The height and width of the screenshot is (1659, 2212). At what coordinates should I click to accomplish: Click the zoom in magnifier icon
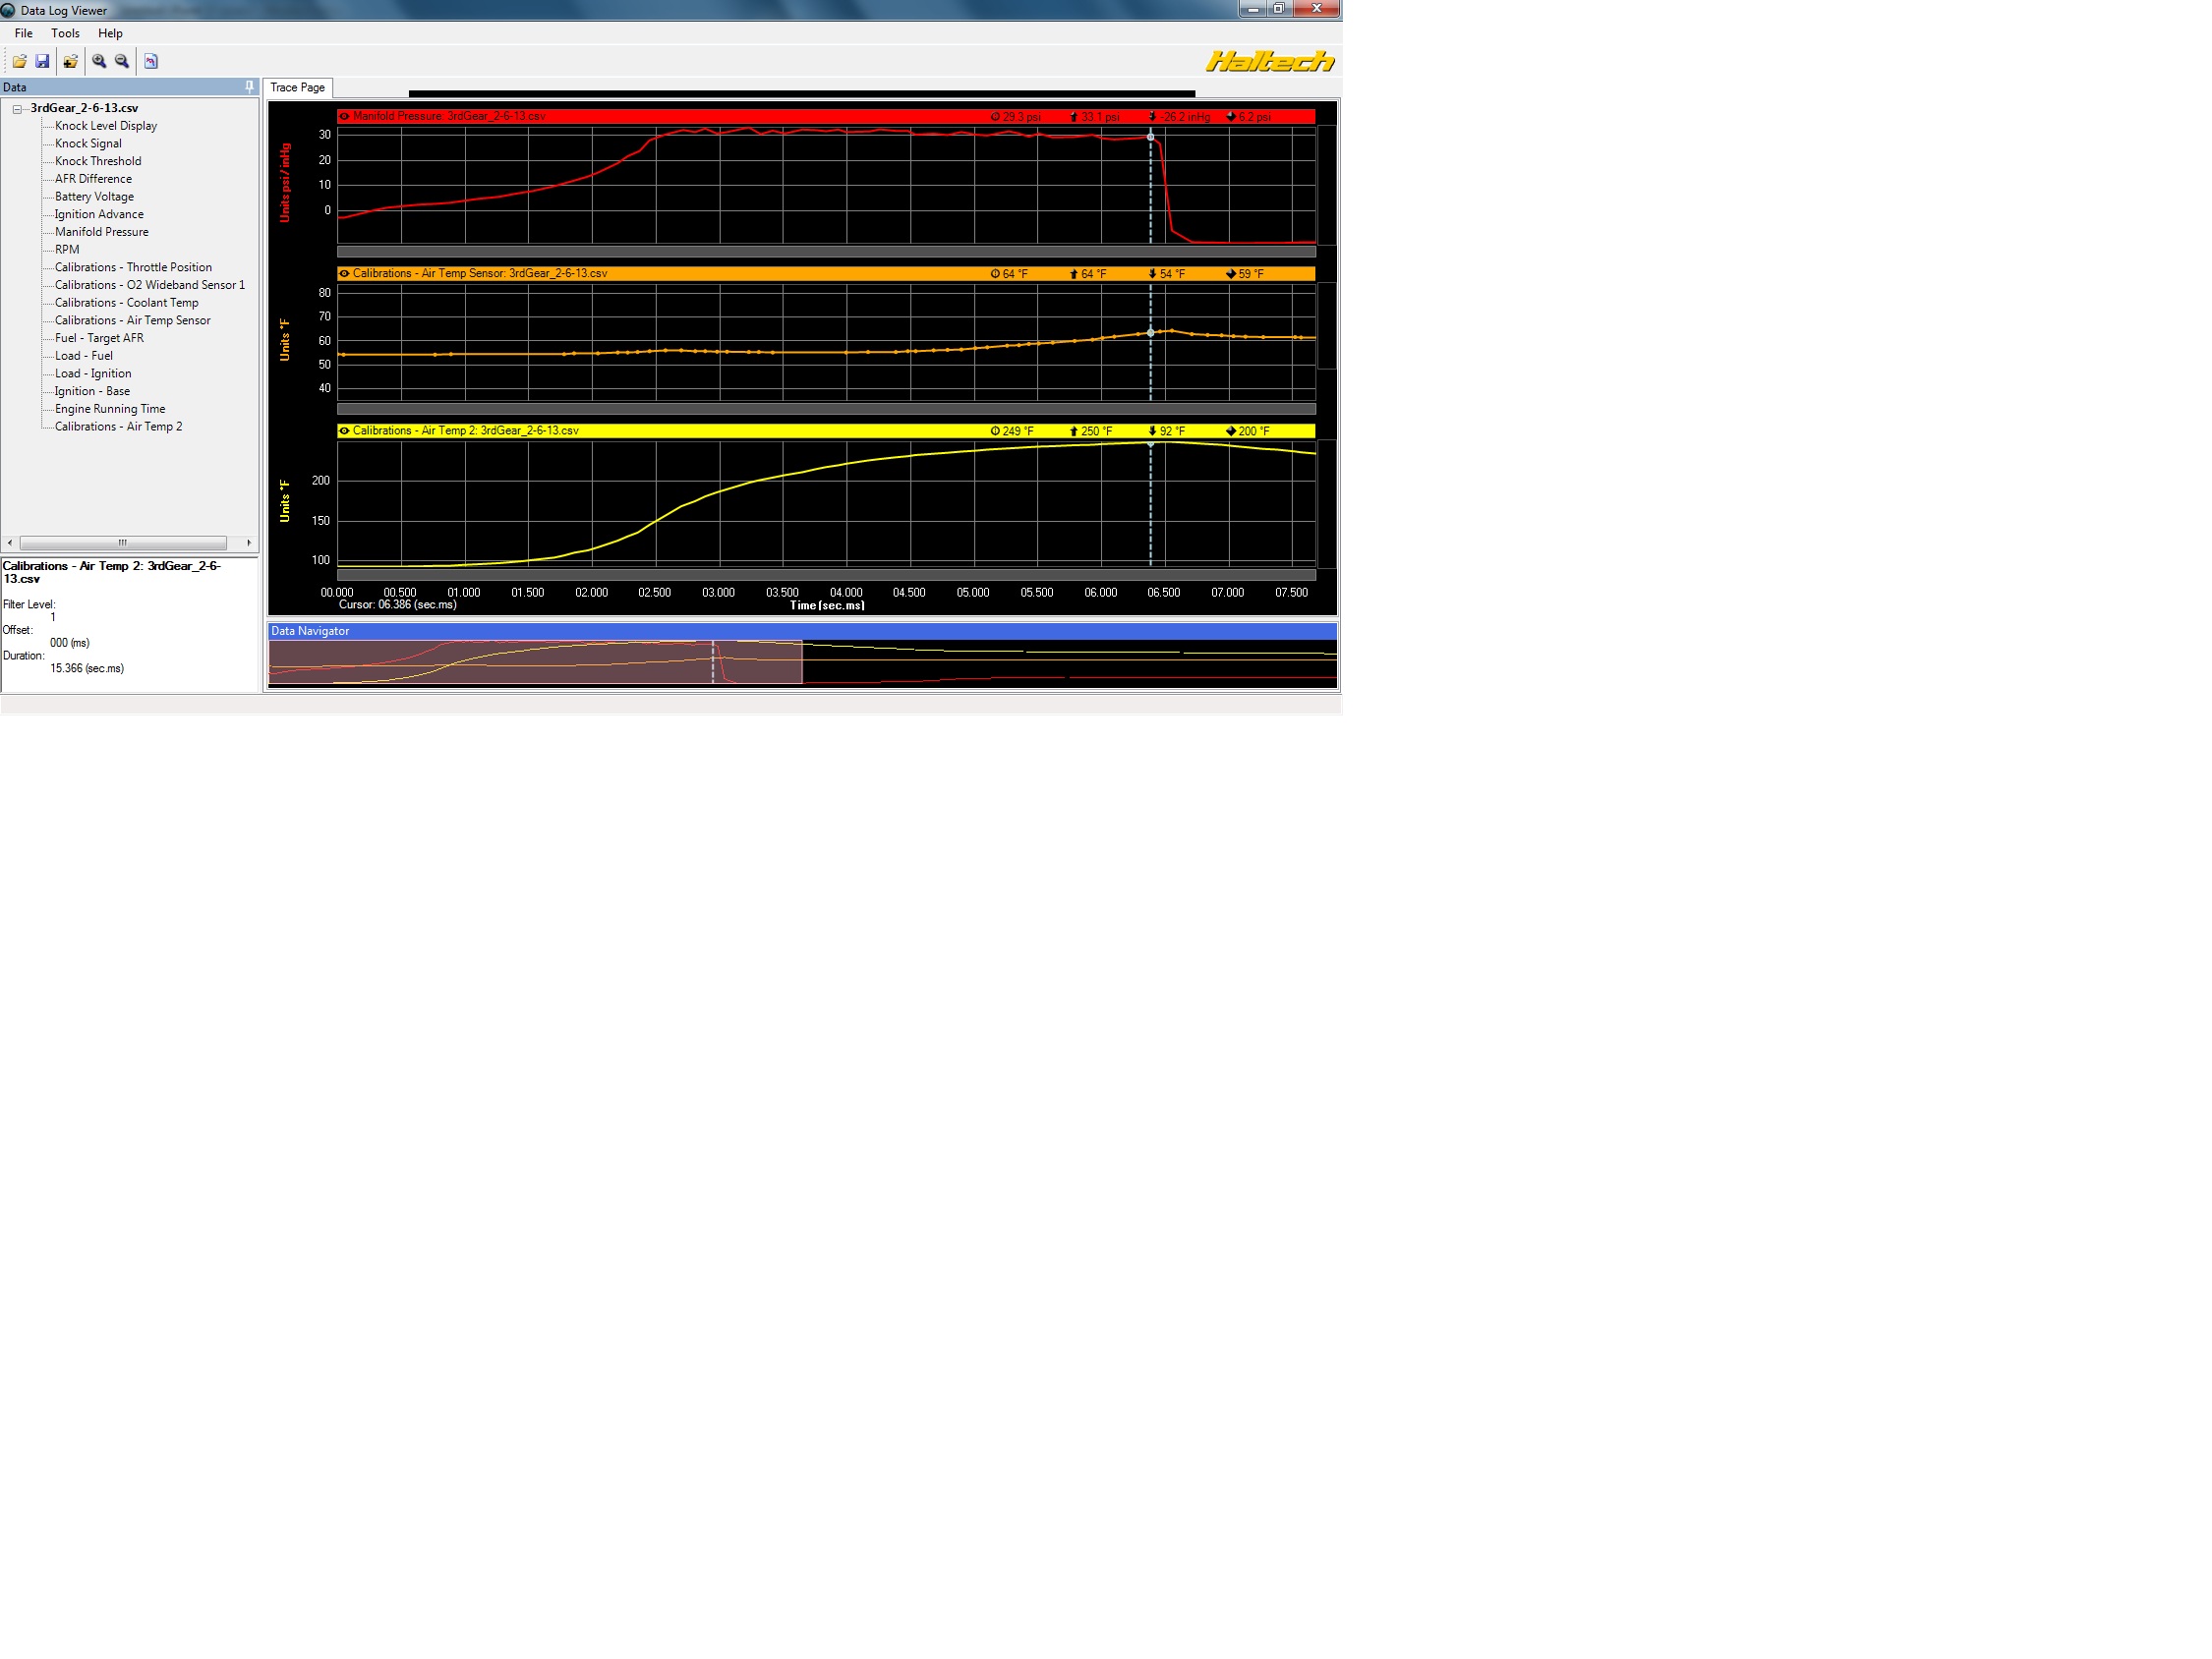click(99, 61)
